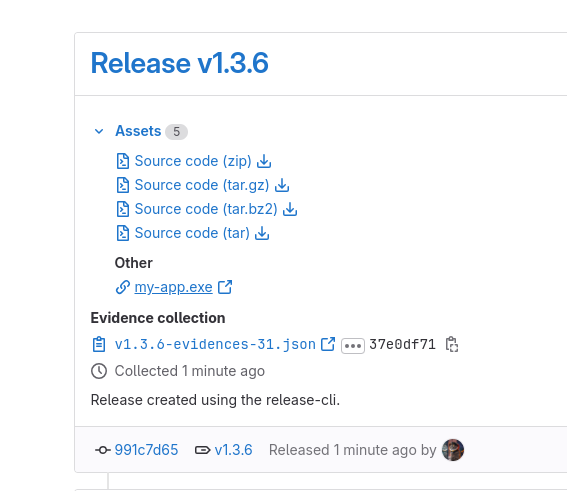The height and width of the screenshot is (491, 567).
Task: Open the Source code (tar.bz2) link
Action: [206, 209]
